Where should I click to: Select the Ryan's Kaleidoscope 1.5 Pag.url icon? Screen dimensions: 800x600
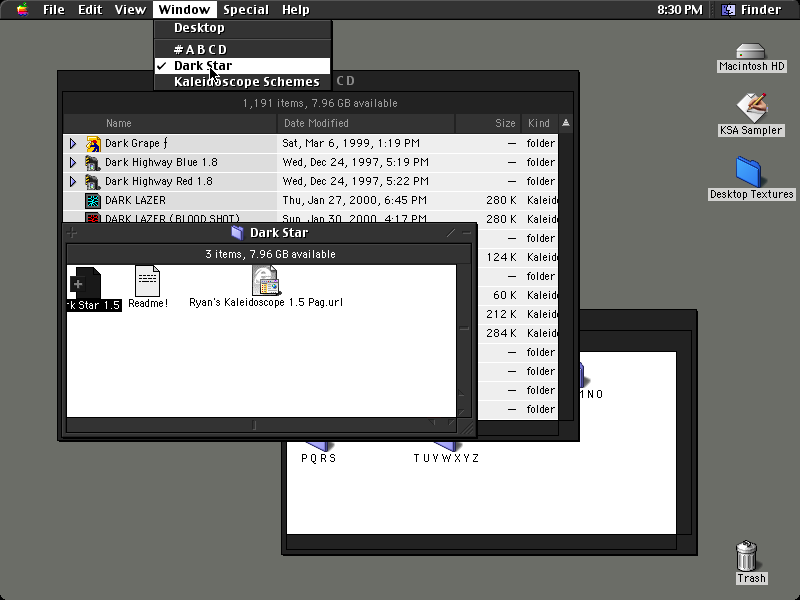tap(266, 280)
